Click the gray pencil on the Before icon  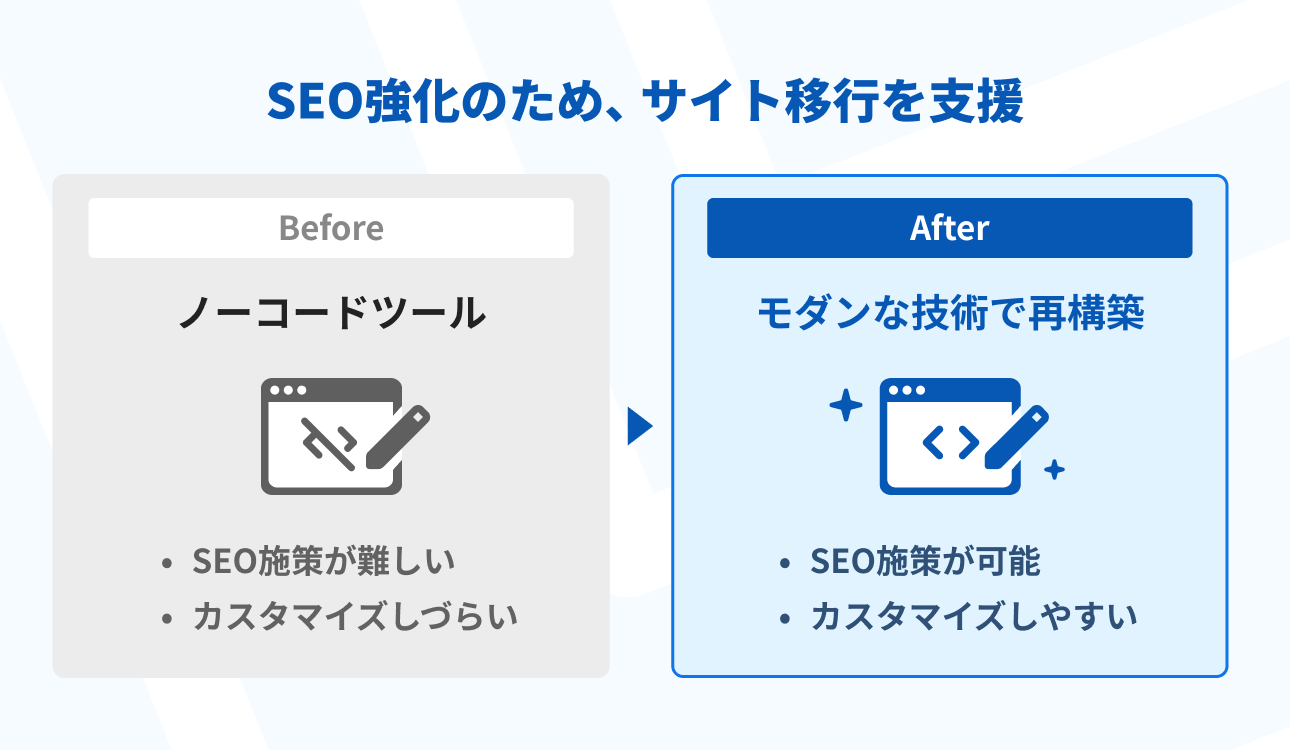tap(397, 437)
